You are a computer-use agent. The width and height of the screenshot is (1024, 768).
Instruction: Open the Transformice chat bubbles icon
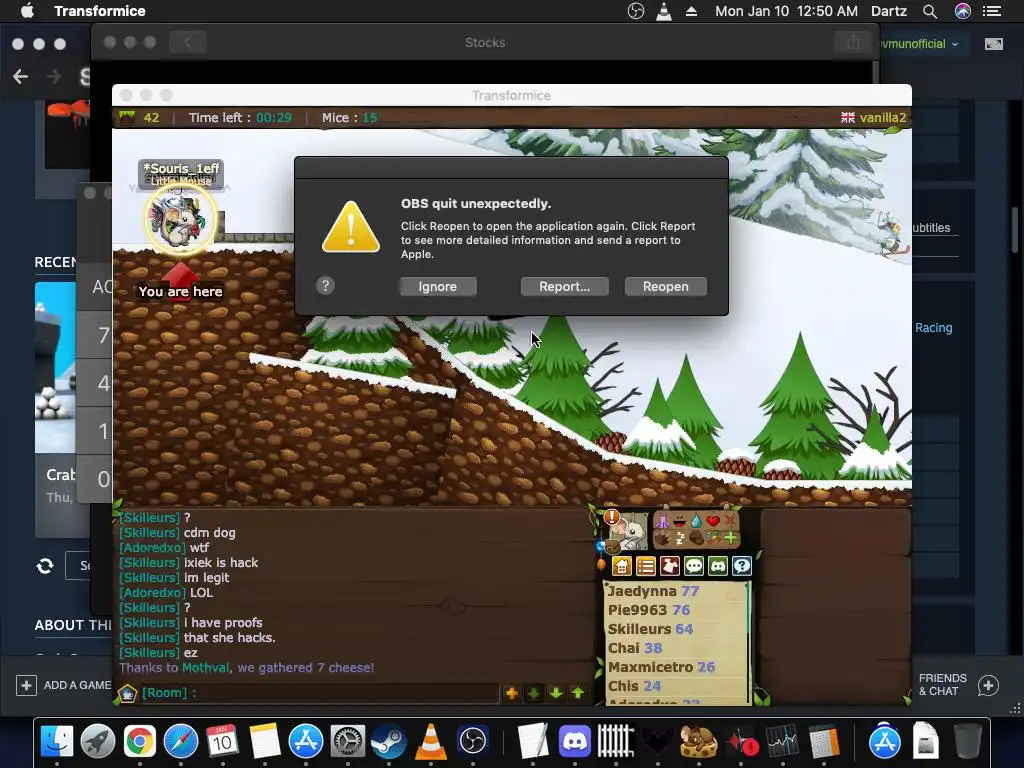[x=694, y=566]
